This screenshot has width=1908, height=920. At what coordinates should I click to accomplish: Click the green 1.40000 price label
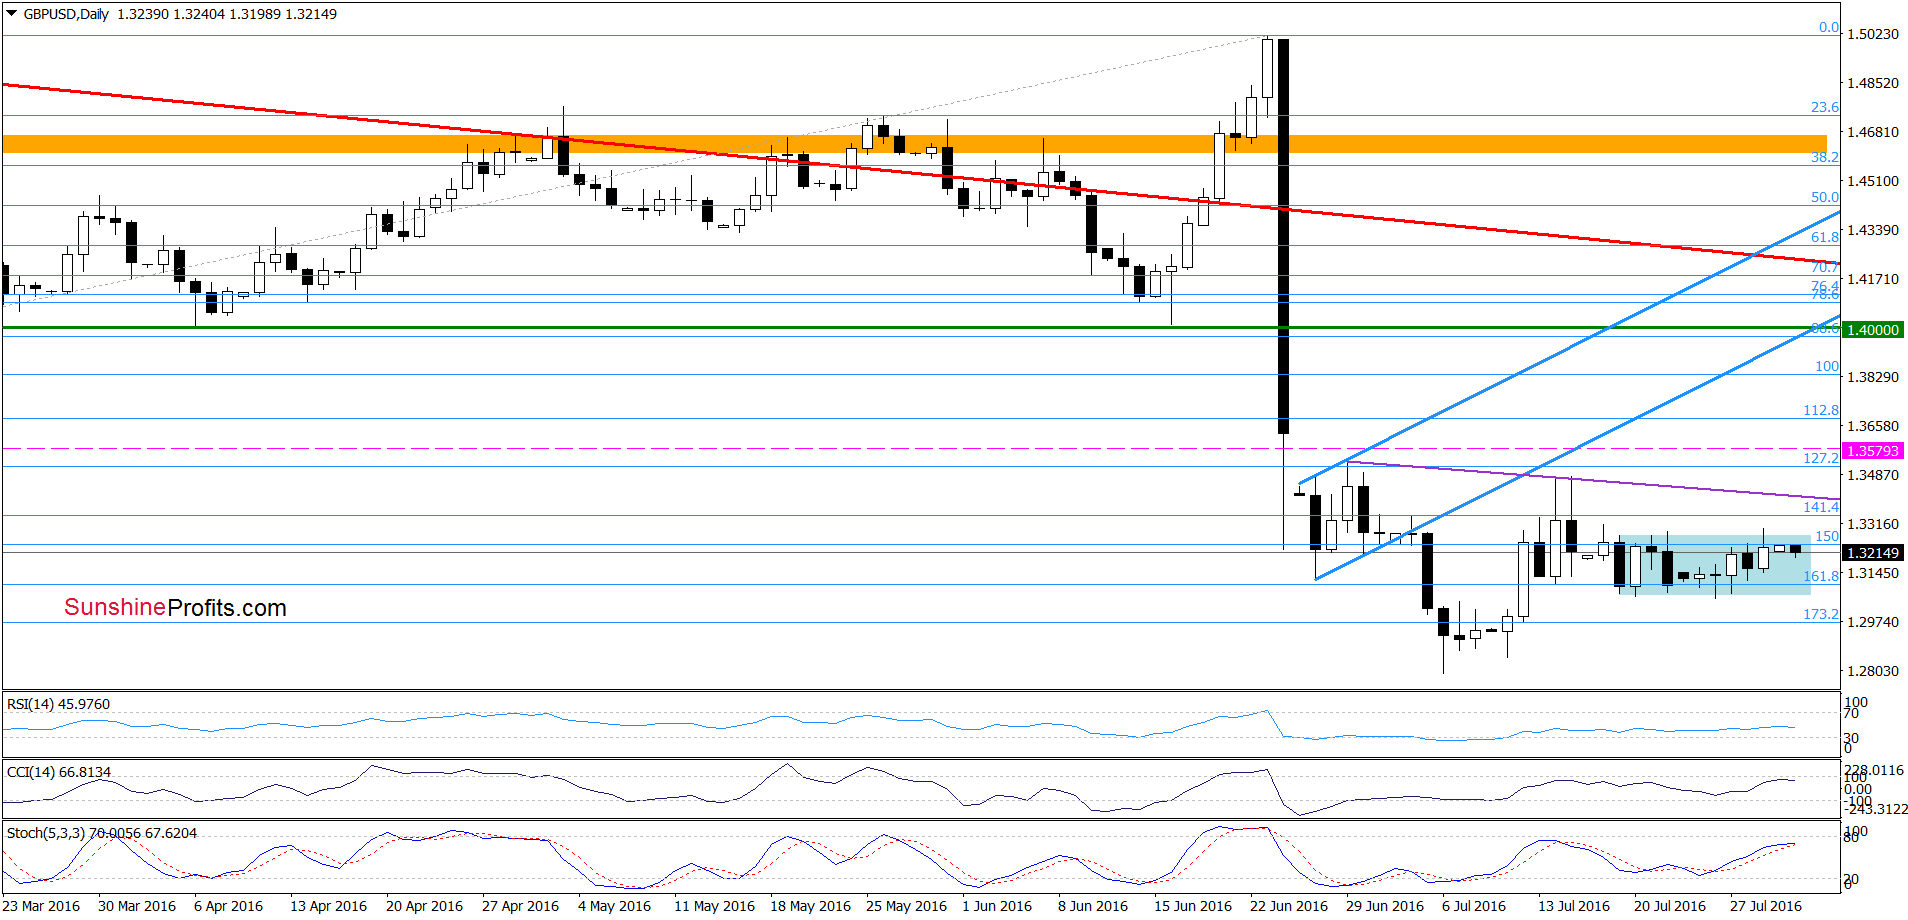pos(1872,330)
